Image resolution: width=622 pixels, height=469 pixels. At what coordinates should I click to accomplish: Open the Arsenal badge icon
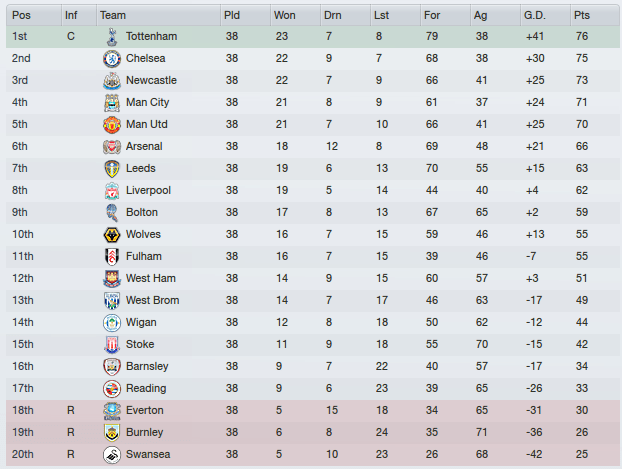click(111, 146)
